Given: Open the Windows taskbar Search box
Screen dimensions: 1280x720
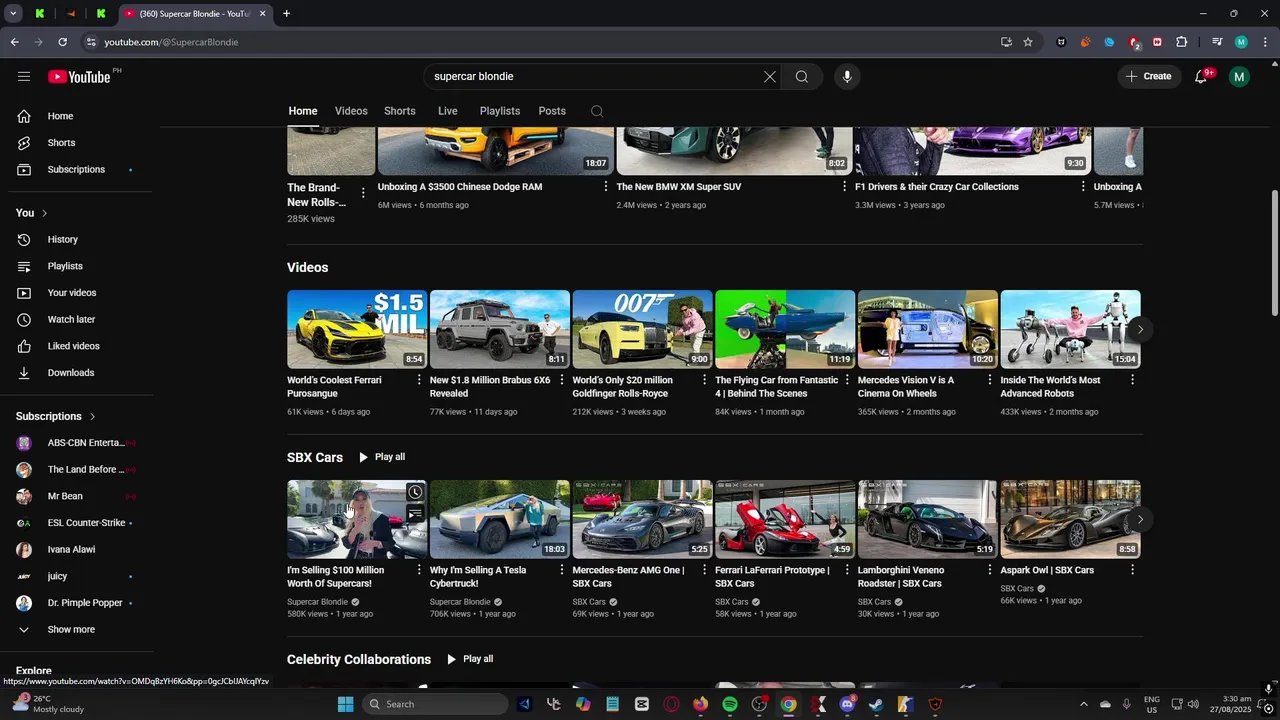Looking at the screenshot, I should point(434,704).
